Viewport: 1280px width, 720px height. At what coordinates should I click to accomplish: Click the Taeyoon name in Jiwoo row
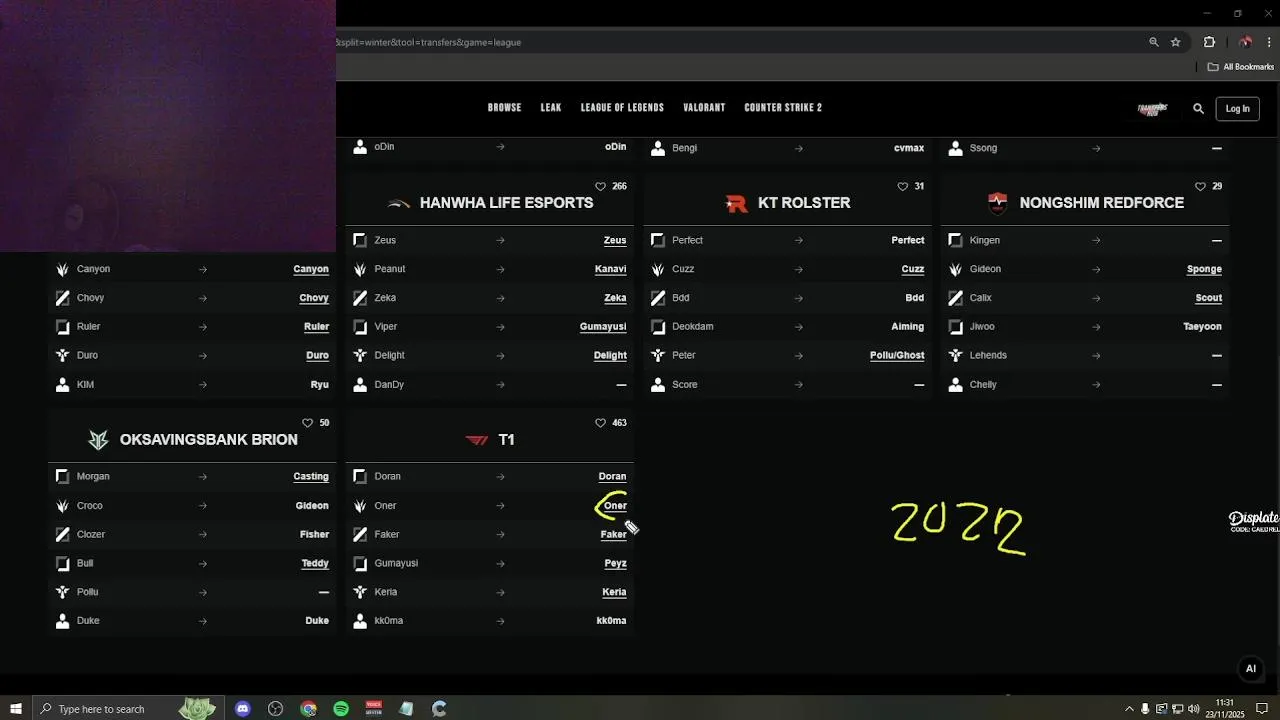pos(1202,327)
